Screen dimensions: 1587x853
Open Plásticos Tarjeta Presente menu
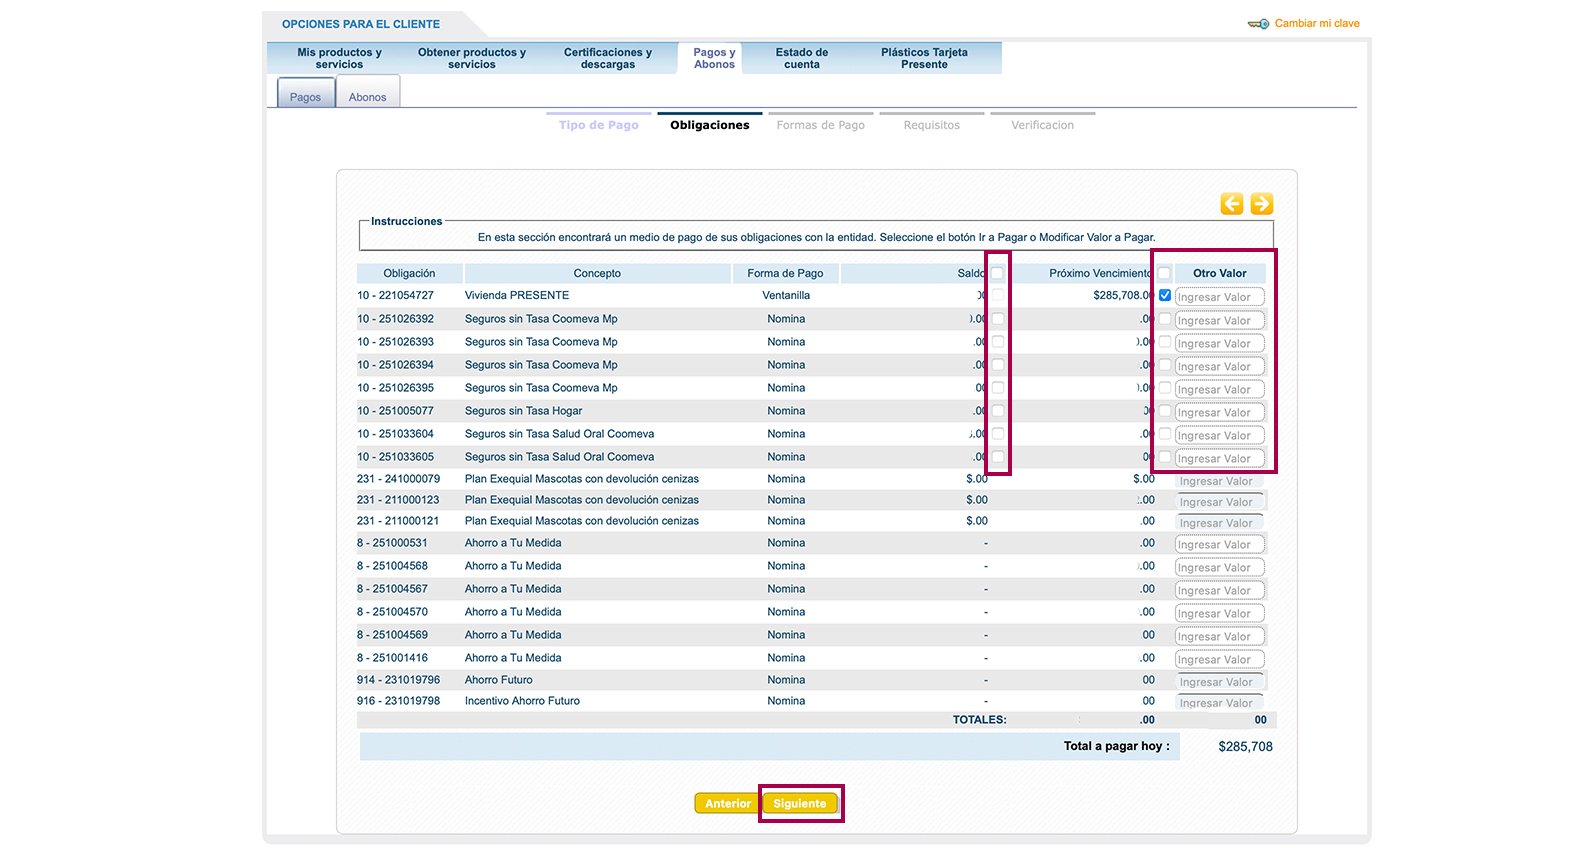924,58
